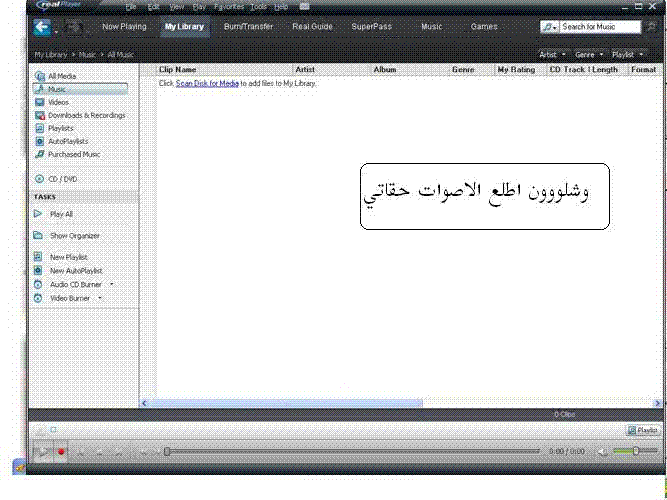Click the New AutoPlaylist task icon
The height and width of the screenshot is (500, 667).
coord(38,271)
